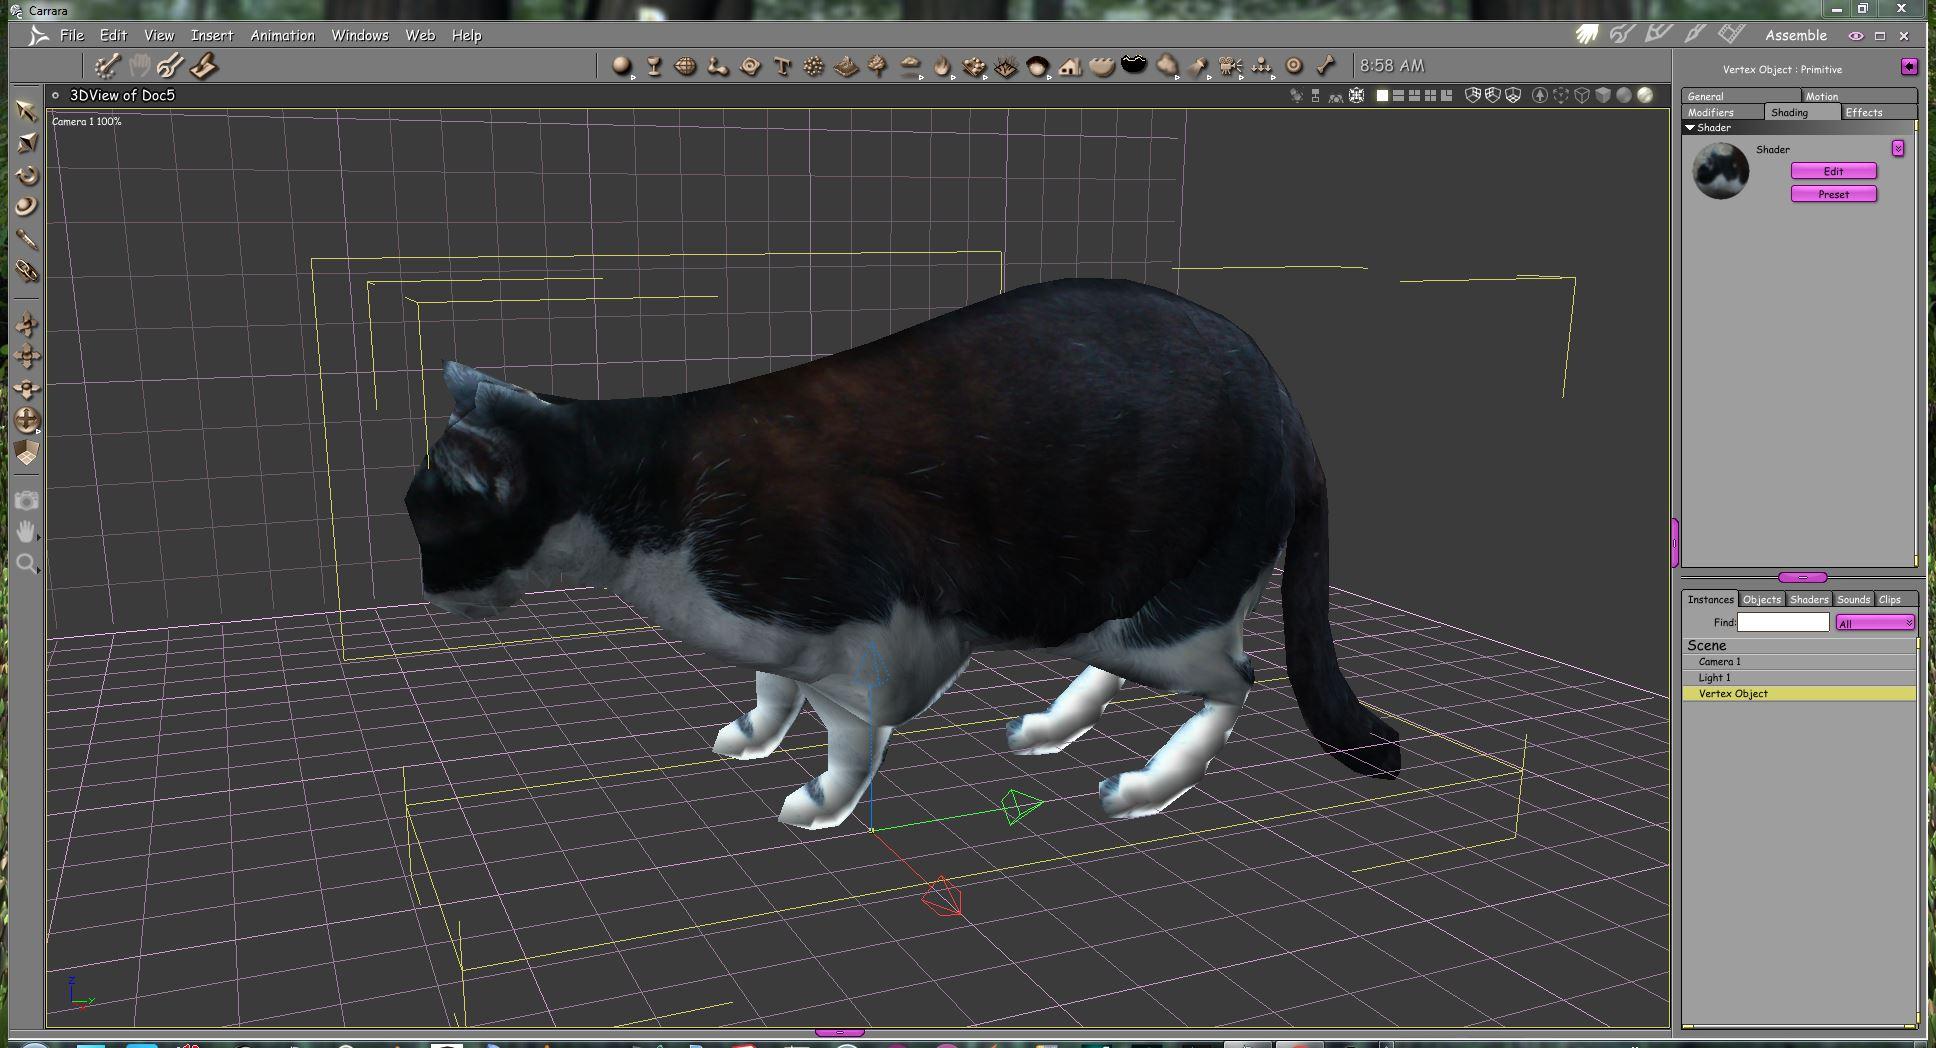
Task: Toggle the gray sphere shading display mode
Action: click(1624, 95)
